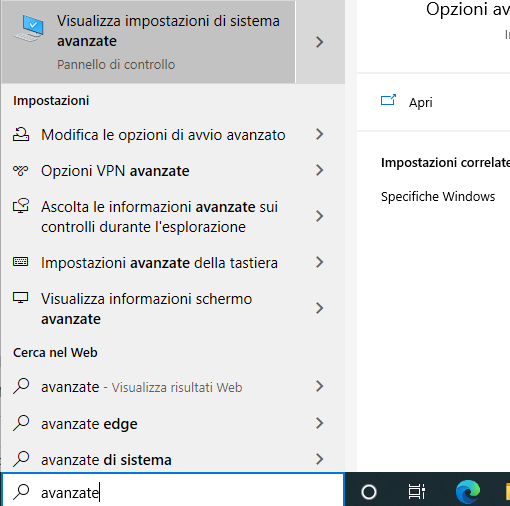Click Apri to open the setting
The height and width of the screenshot is (506, 510).
[421, 102]
